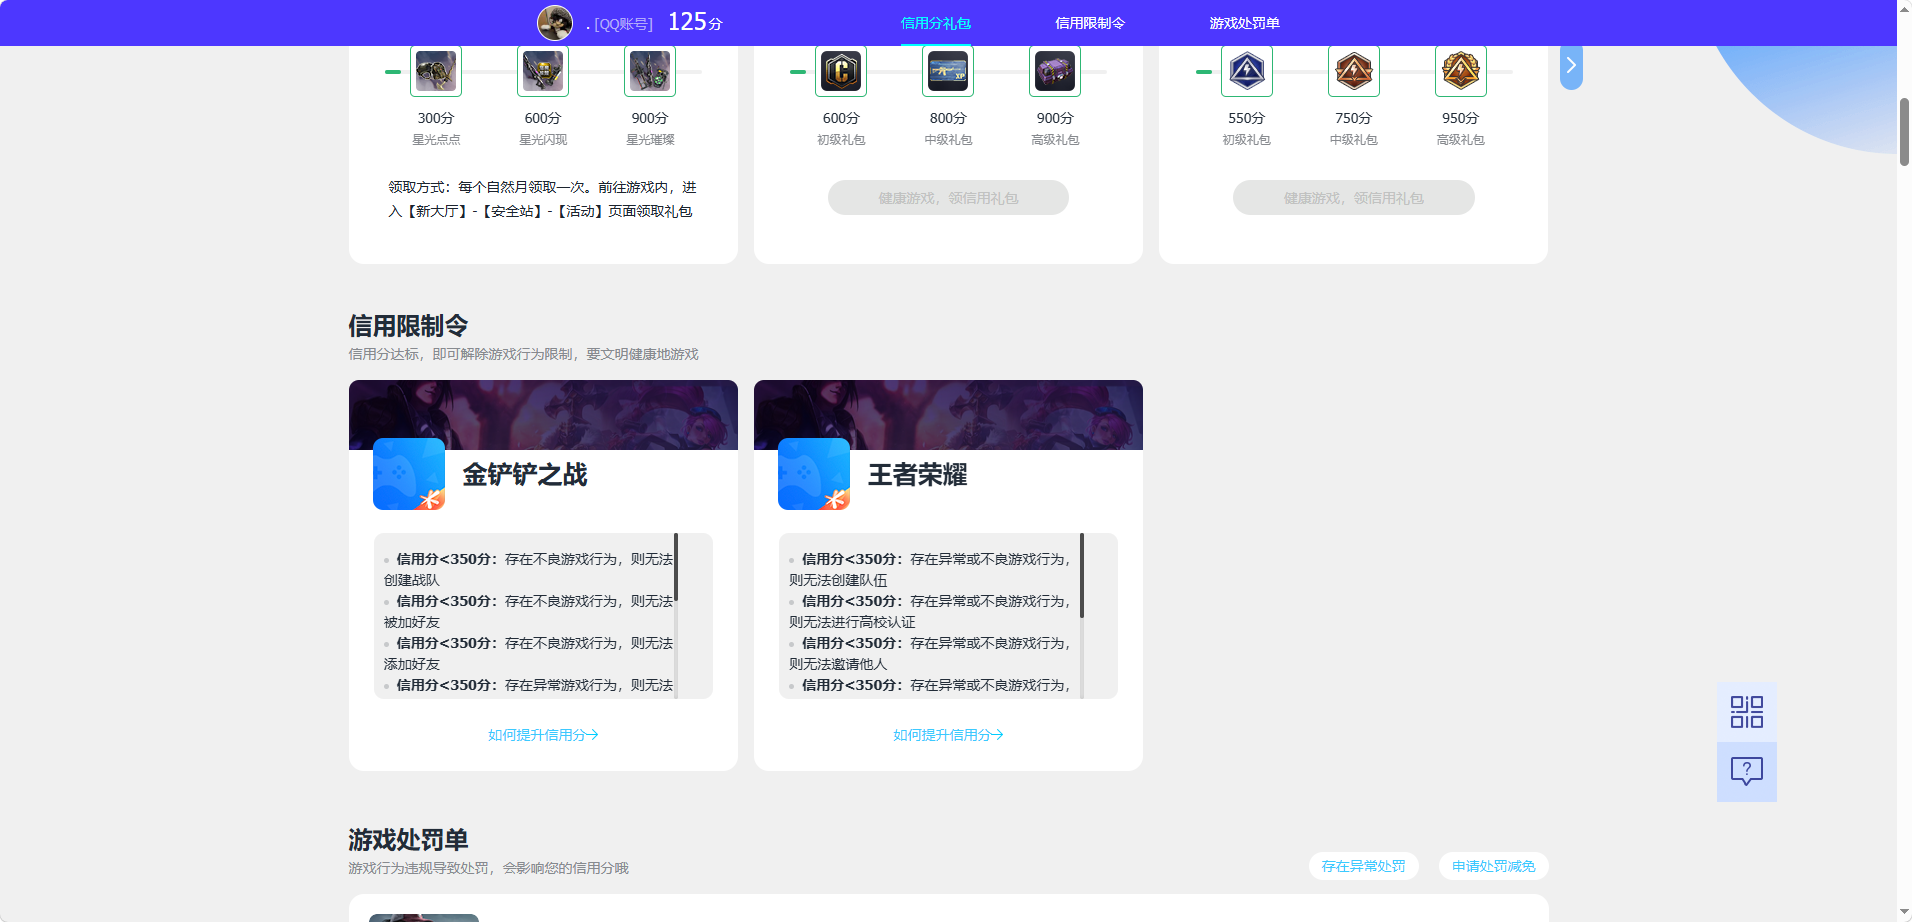Viewport: 1912px width, 922px height.
Task: Click the 存在异常处罚 button
Action: click(1363, 866)
